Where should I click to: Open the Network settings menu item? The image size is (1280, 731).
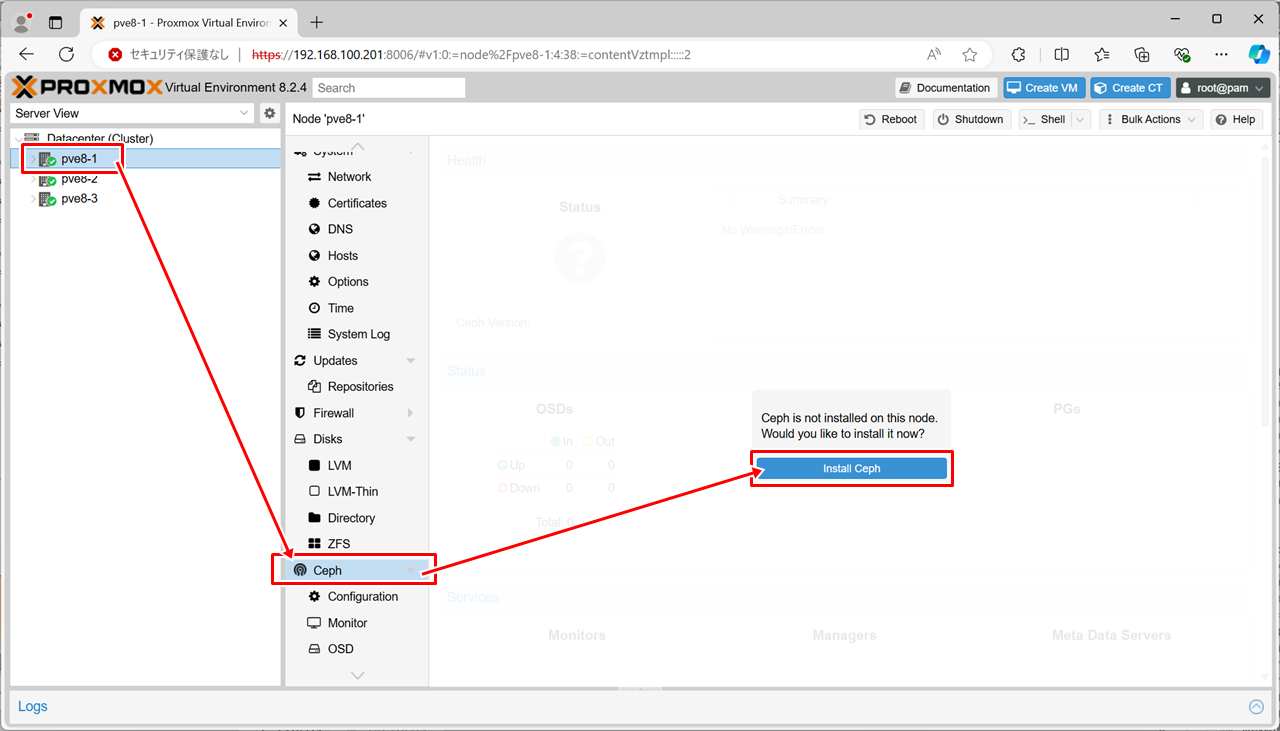(349, 177)
